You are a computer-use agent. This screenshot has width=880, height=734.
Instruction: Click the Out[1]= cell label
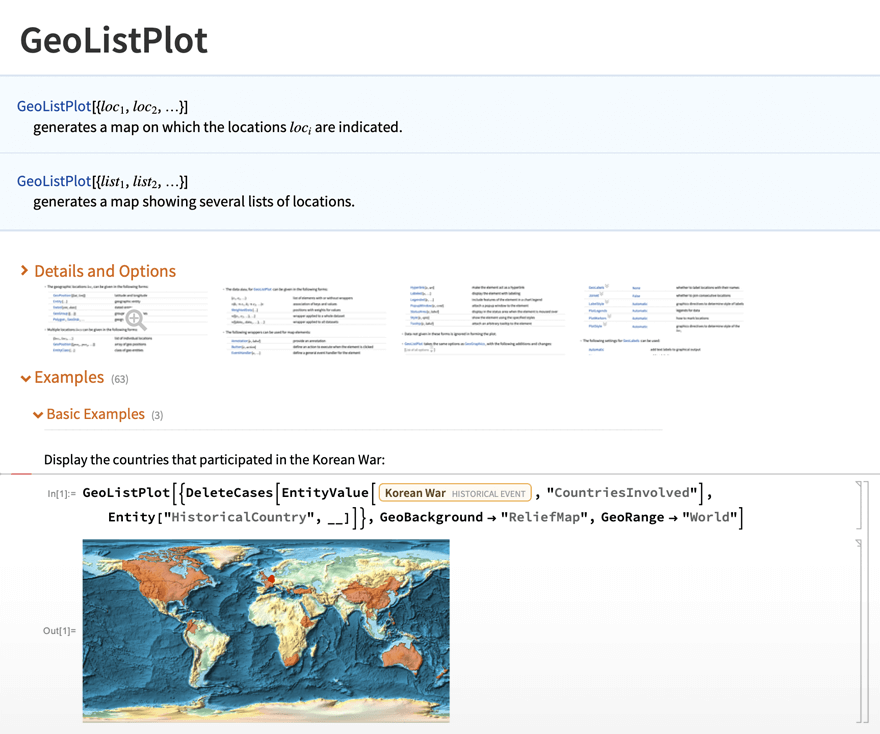59,631
